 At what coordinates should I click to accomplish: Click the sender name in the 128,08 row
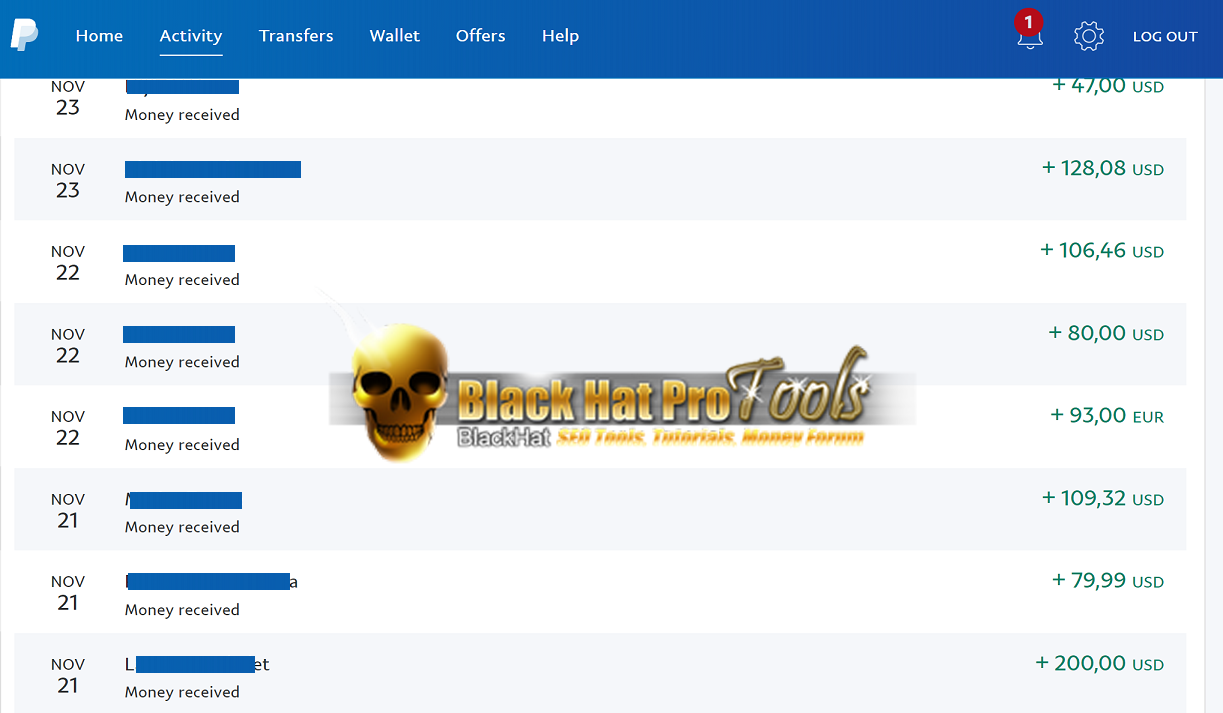pos(213,169)
